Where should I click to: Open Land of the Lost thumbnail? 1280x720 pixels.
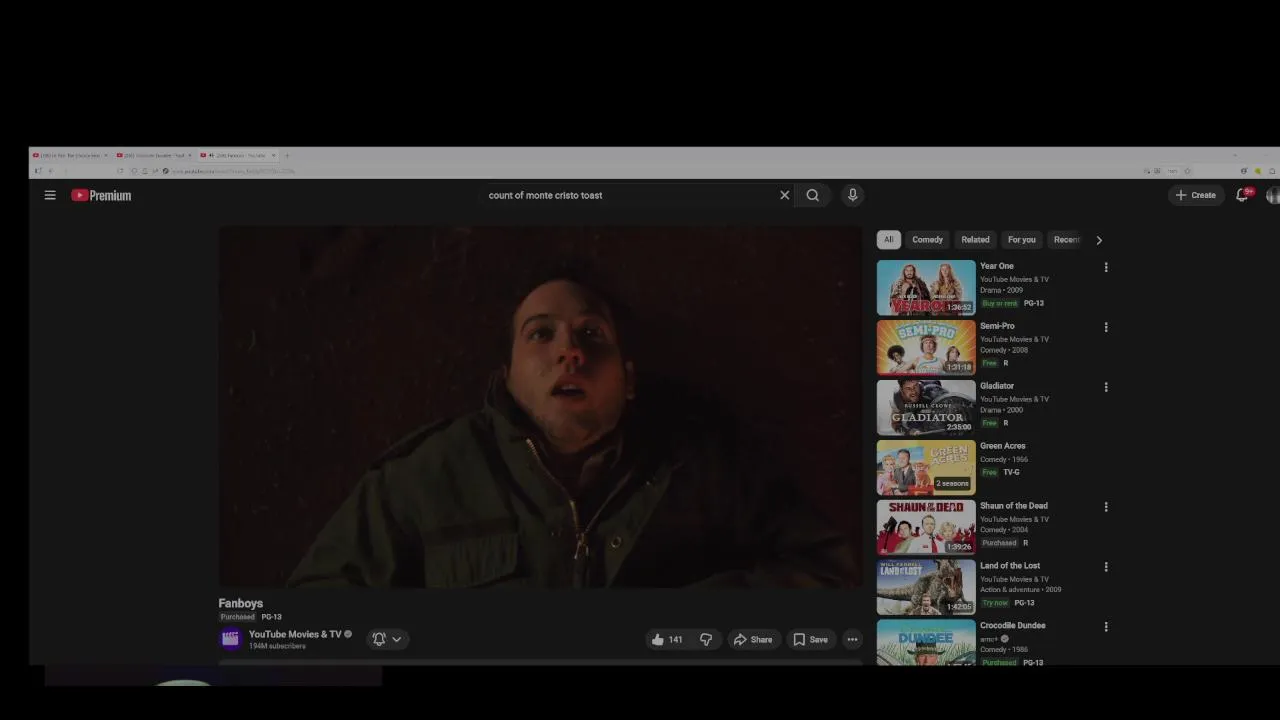926,587
